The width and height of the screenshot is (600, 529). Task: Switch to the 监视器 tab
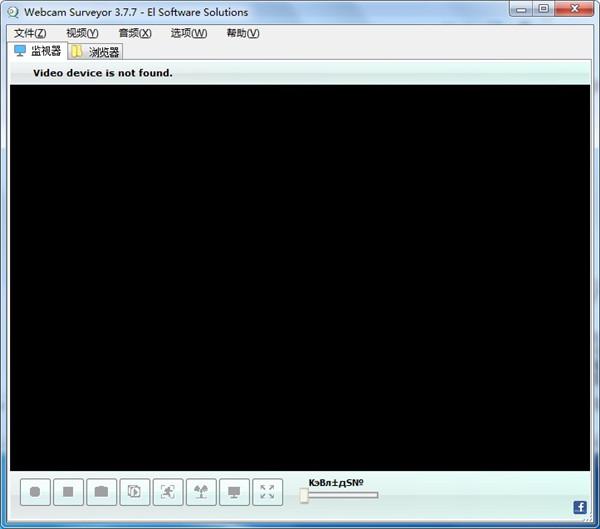[38, 51]
